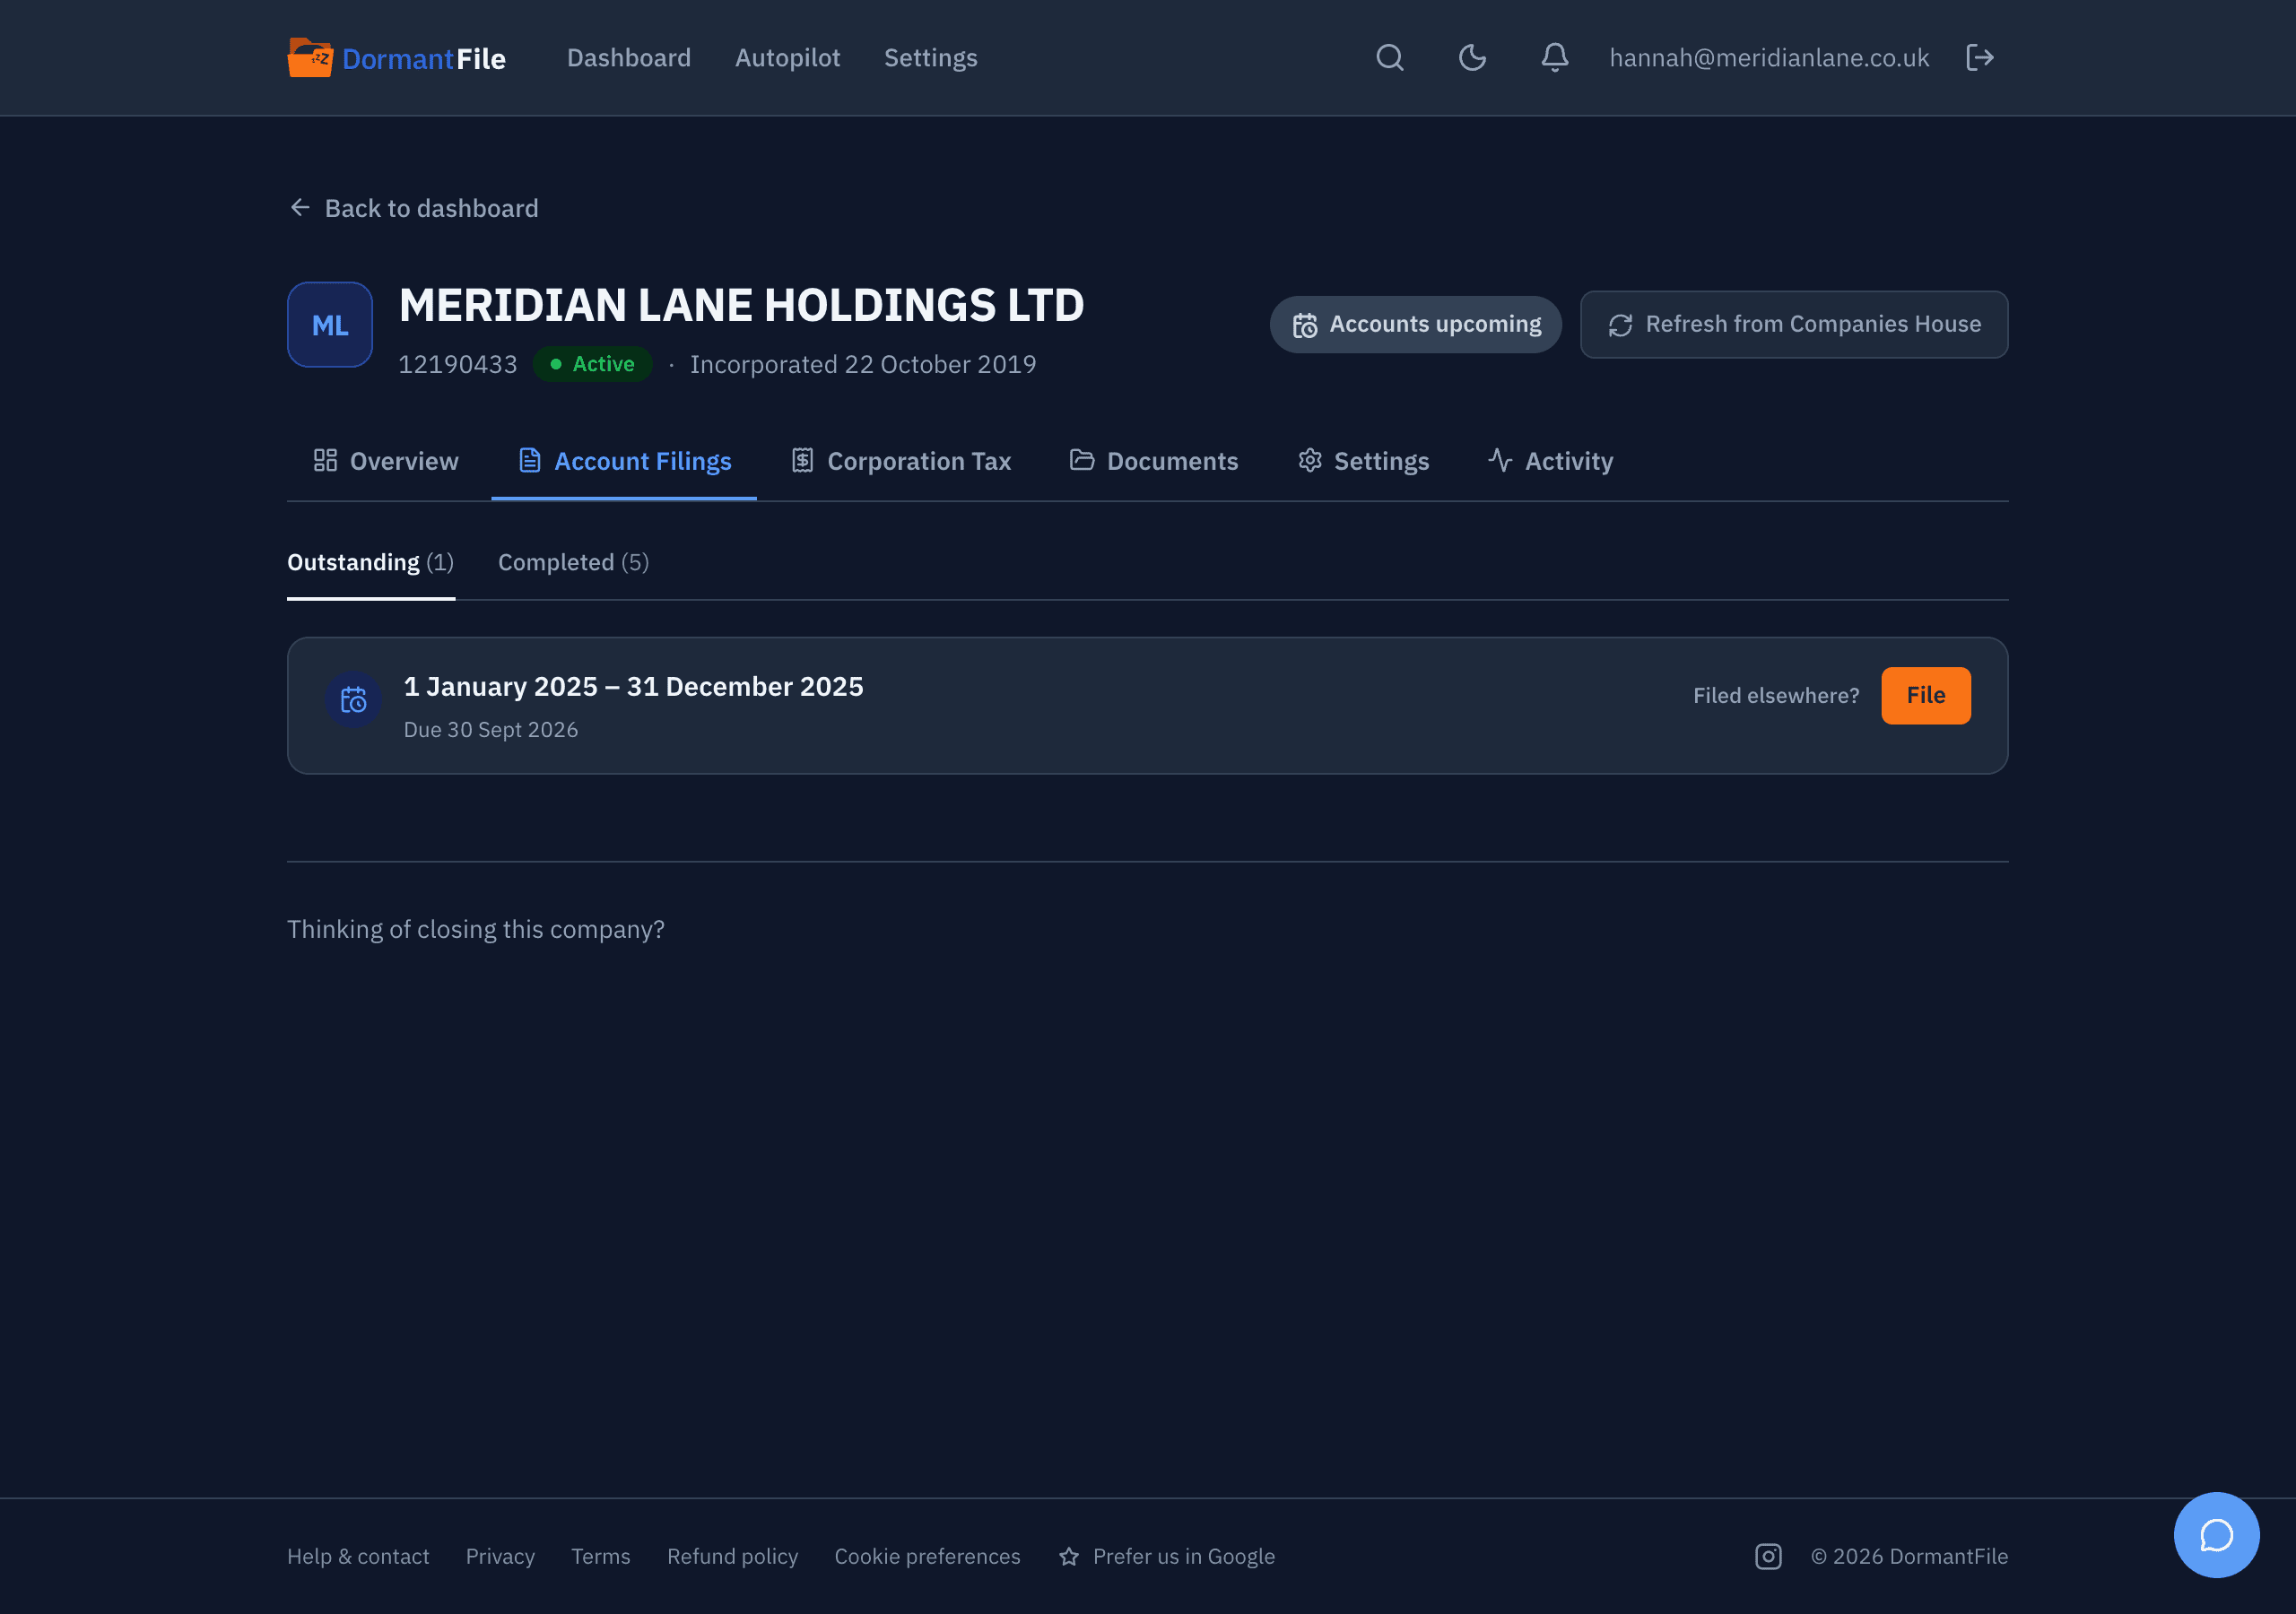The height and width of the screenshot is (1614, 2296).
Task: Click © 2026 DormantFile text
Action: [1909, 1557]
